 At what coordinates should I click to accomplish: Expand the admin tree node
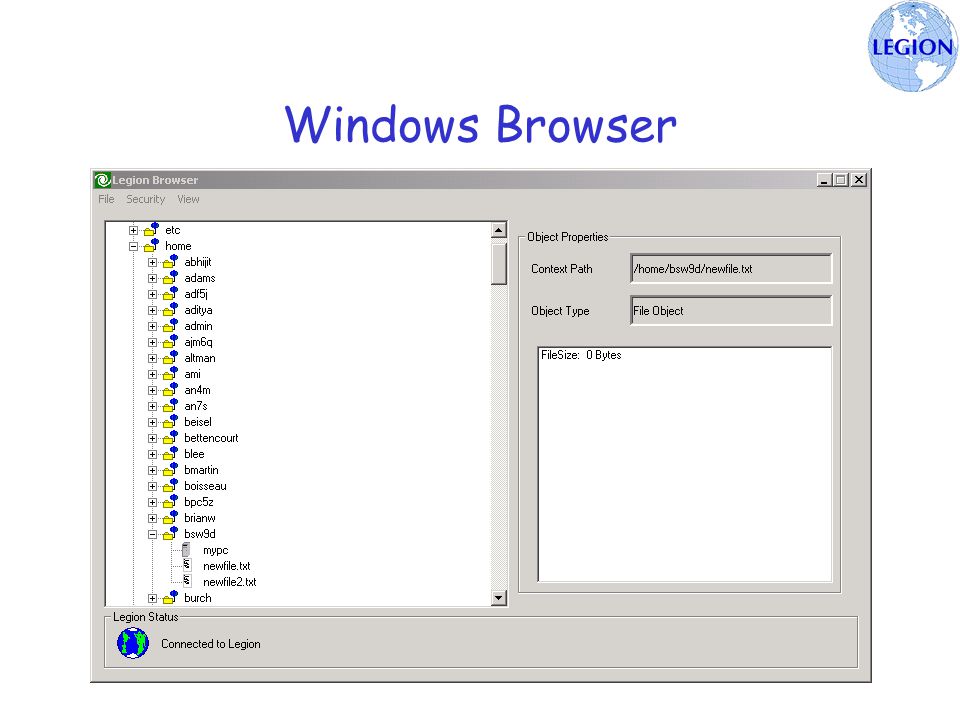tap(152, 326)
